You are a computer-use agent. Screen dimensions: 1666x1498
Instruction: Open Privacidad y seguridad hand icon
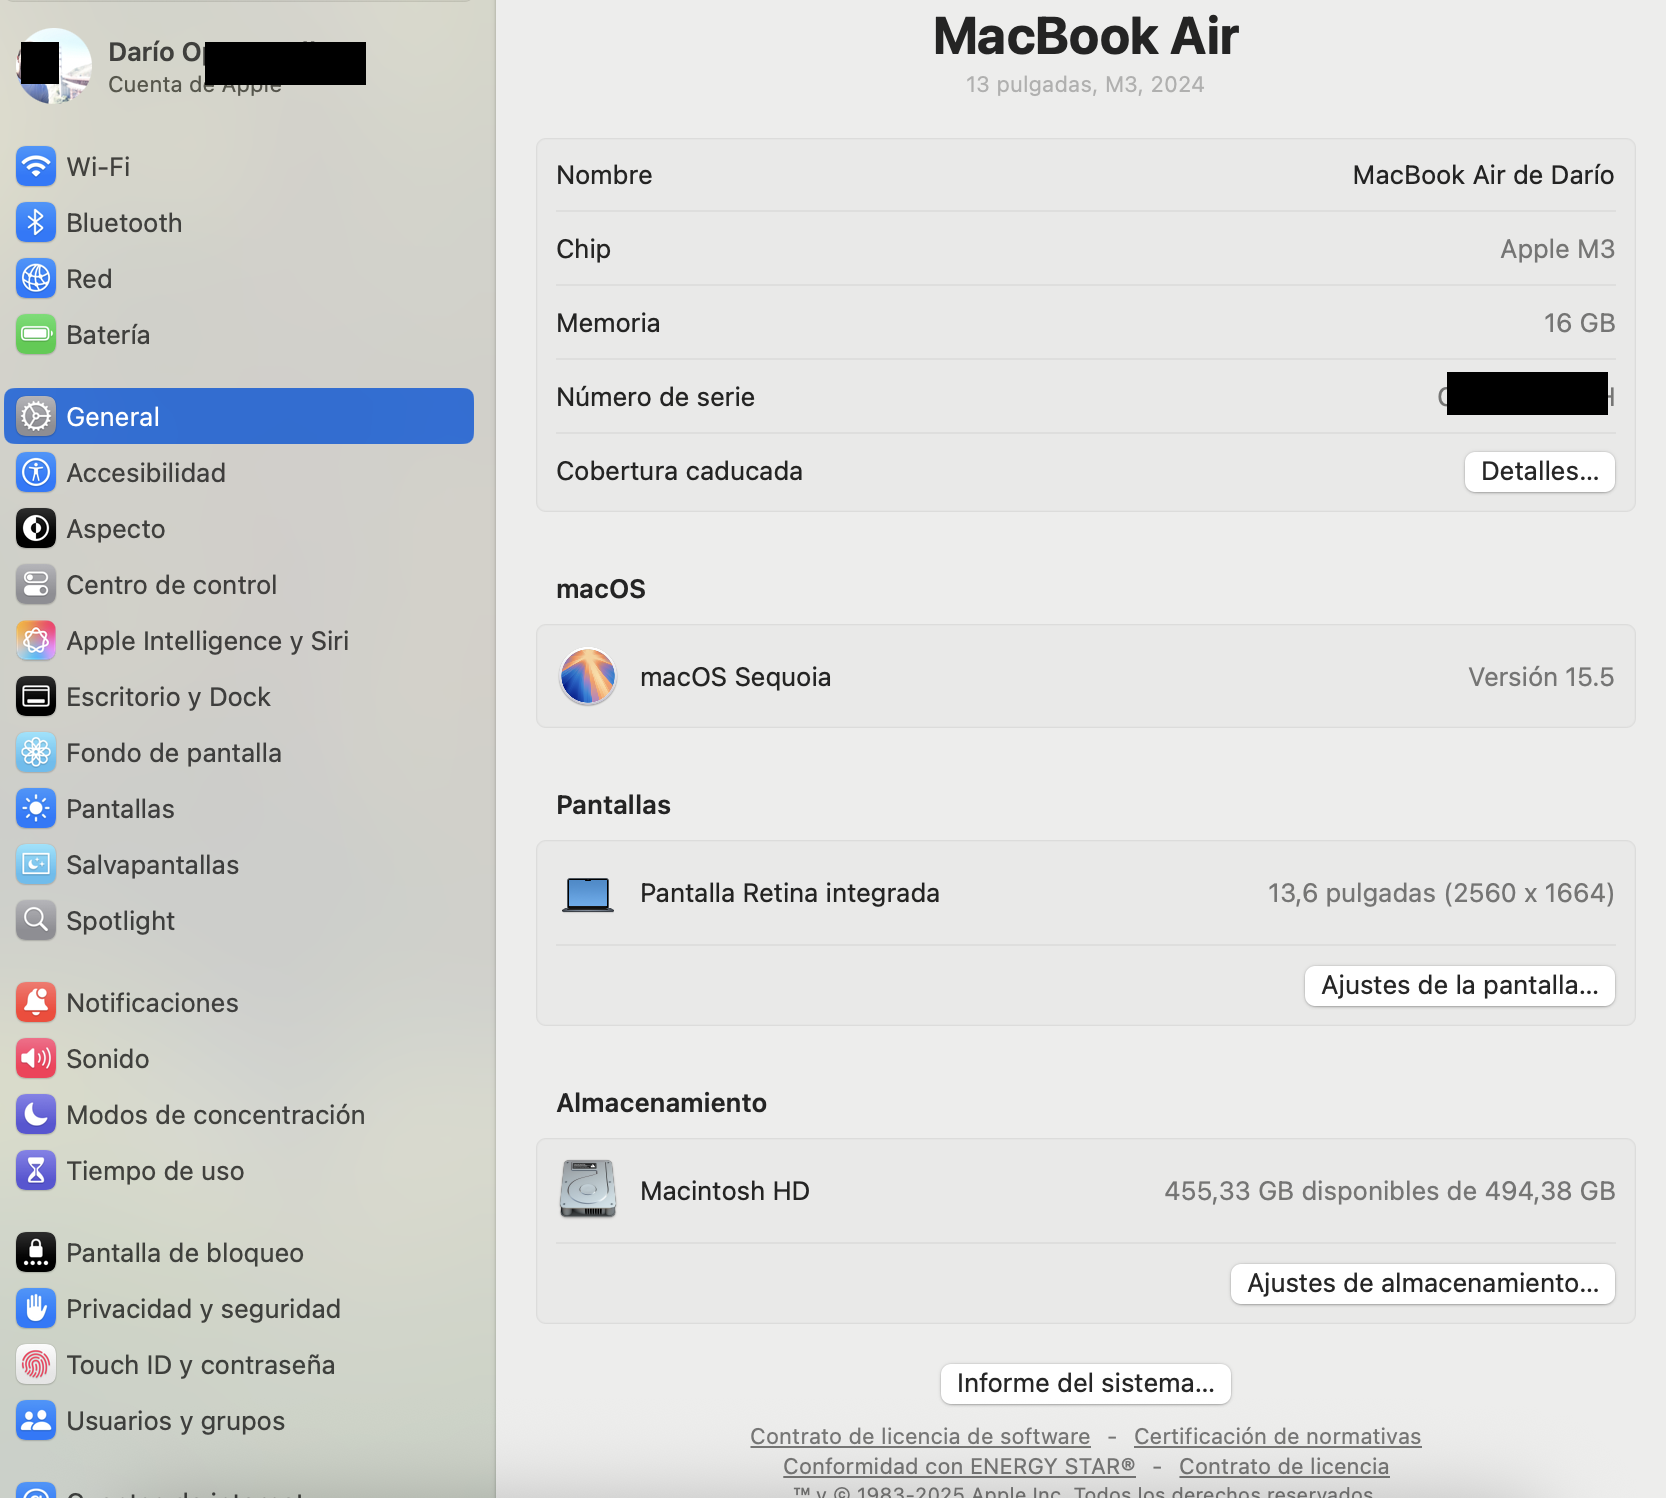[x=36, y=1308]
